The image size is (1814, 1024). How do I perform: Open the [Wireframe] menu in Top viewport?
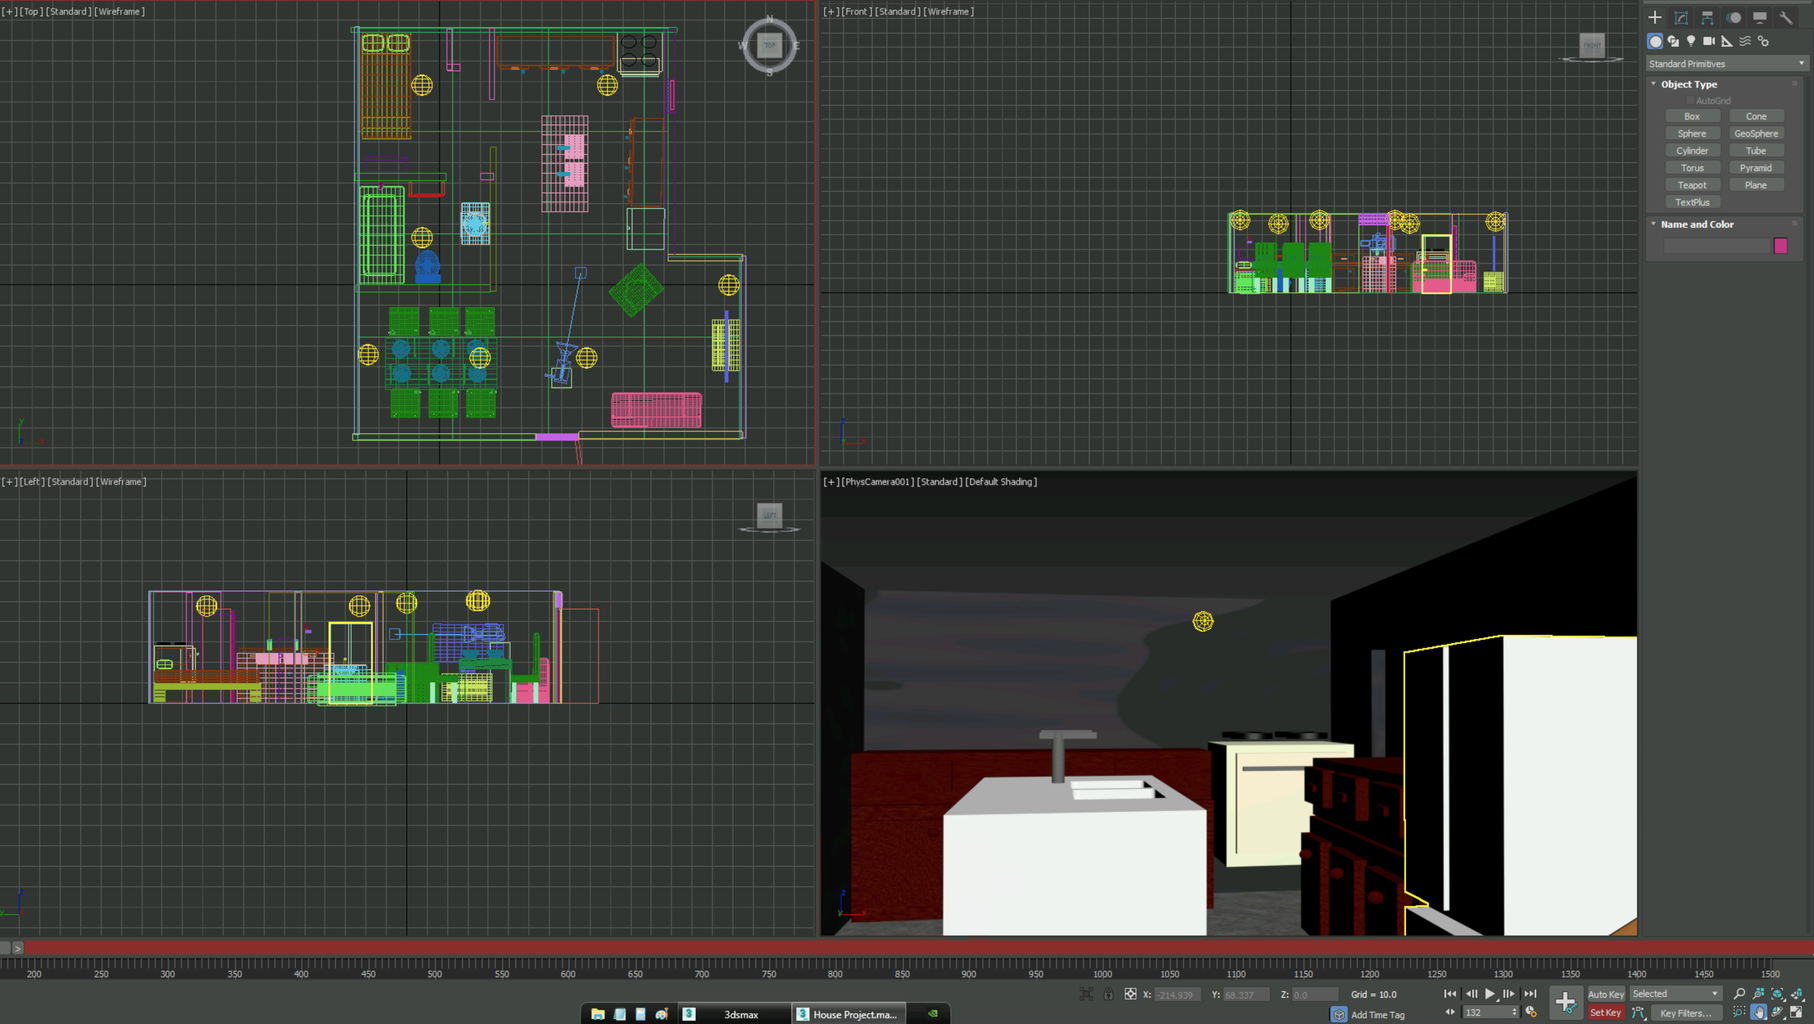coord(120,11)
